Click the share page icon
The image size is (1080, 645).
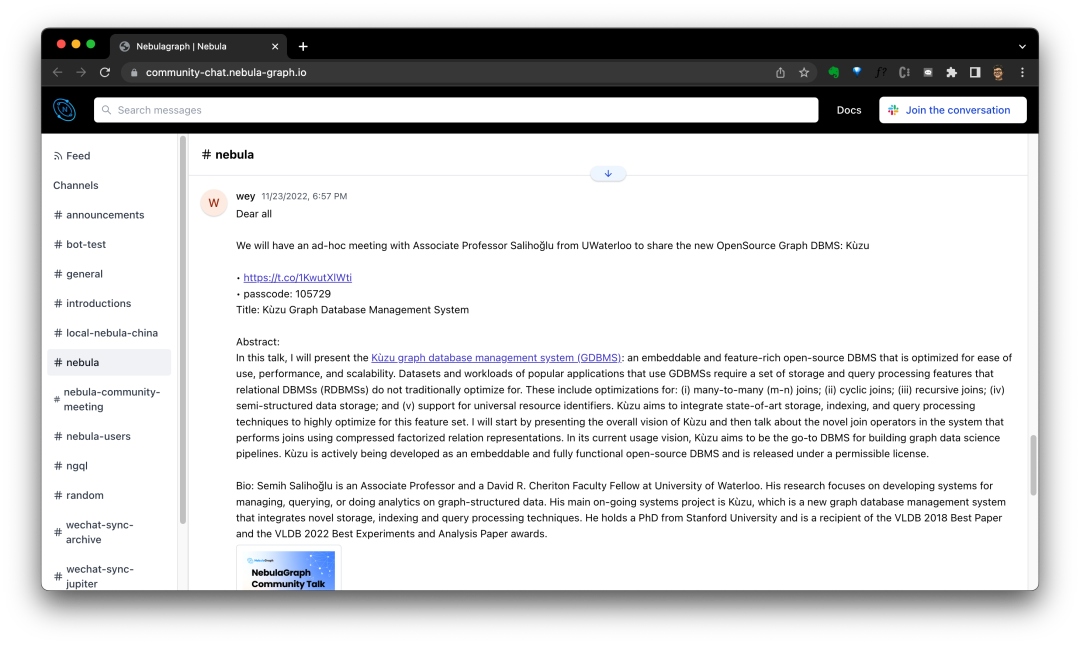pos(780,72)
